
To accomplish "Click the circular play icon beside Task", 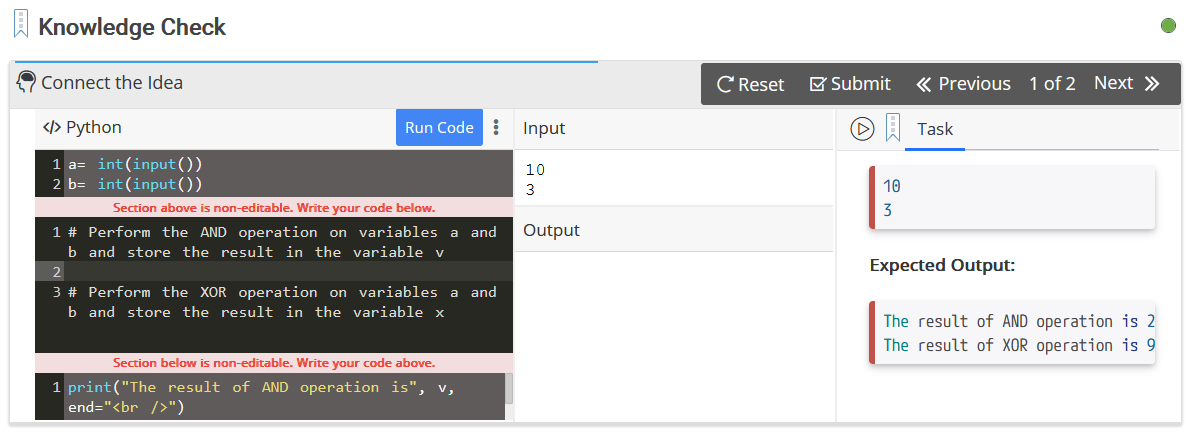I will pos(862,129).
